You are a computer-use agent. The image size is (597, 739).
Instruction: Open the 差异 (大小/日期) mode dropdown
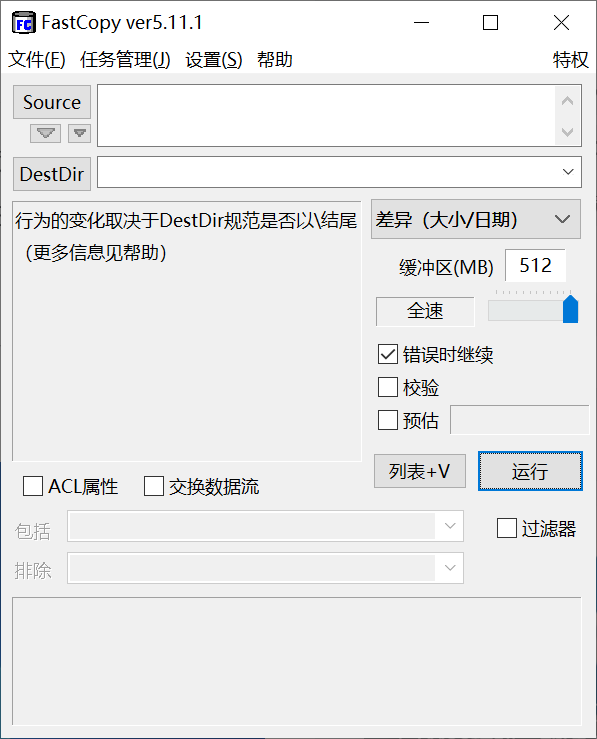[476, 219]
